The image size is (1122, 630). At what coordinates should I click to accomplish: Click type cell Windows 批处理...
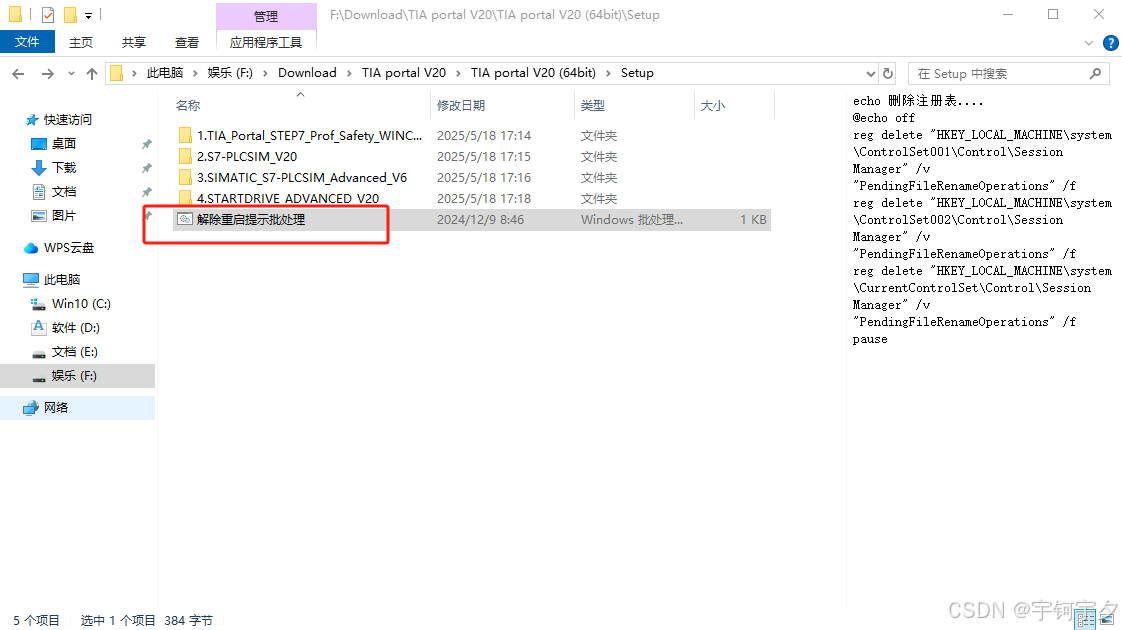pos(632,220)
